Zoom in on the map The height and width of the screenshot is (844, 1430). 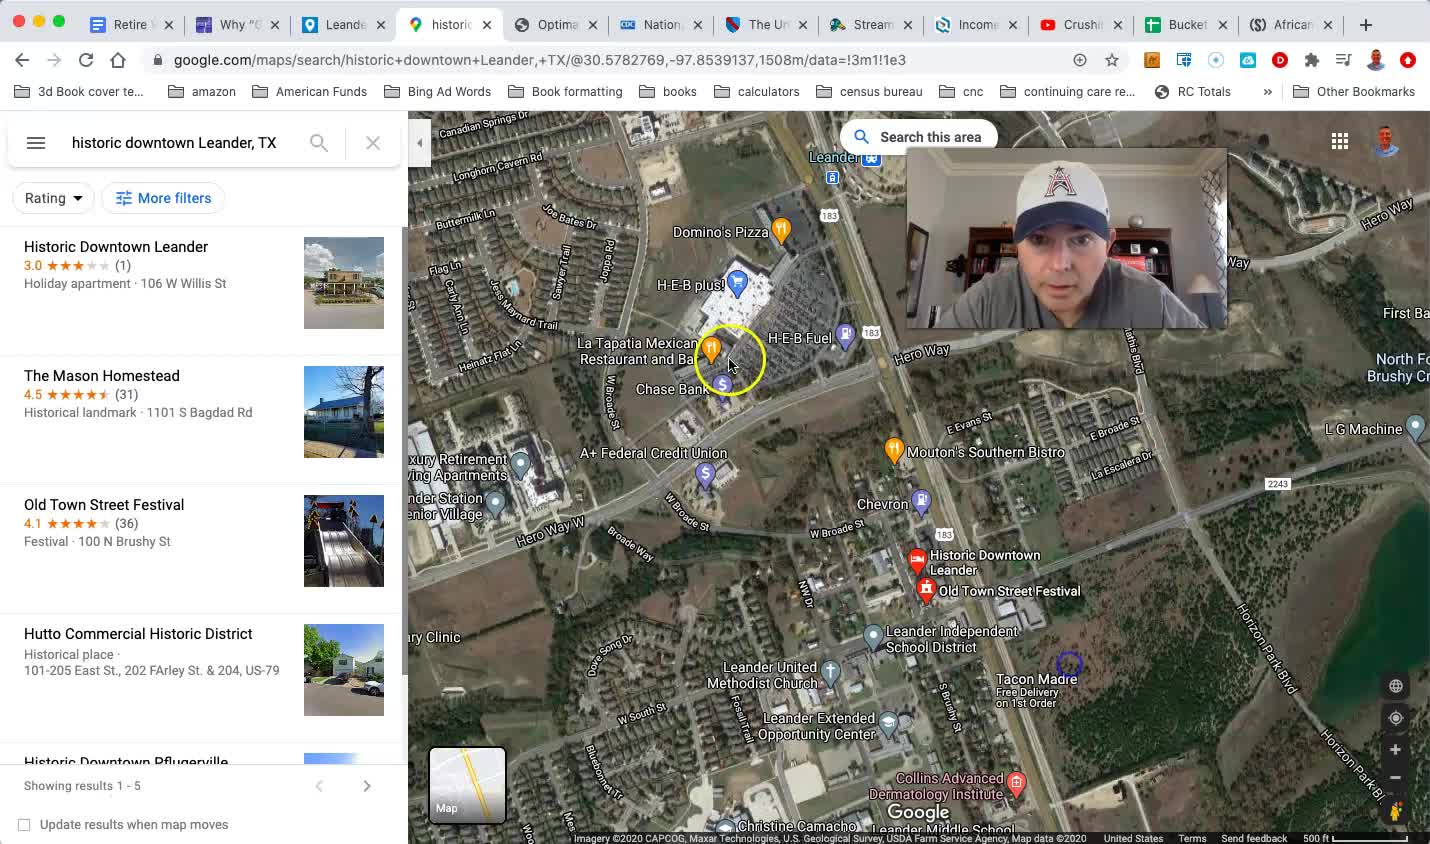click(1395, 750)
